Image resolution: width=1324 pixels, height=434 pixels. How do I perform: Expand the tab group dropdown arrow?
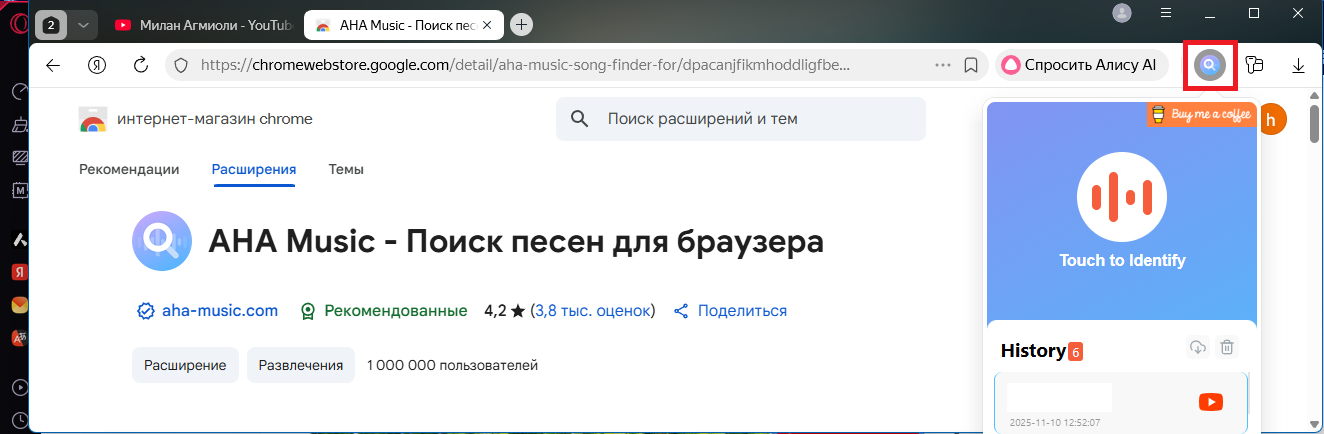pyautogui.click(x=84, y=24)
